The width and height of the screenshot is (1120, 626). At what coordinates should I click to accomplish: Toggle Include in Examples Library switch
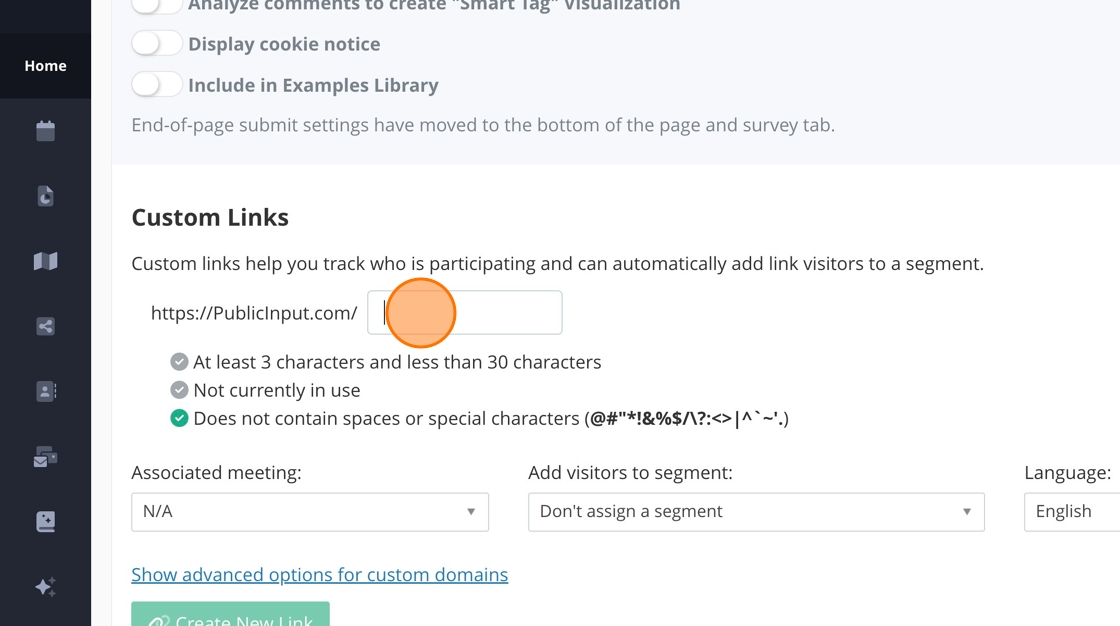point(157,85)
